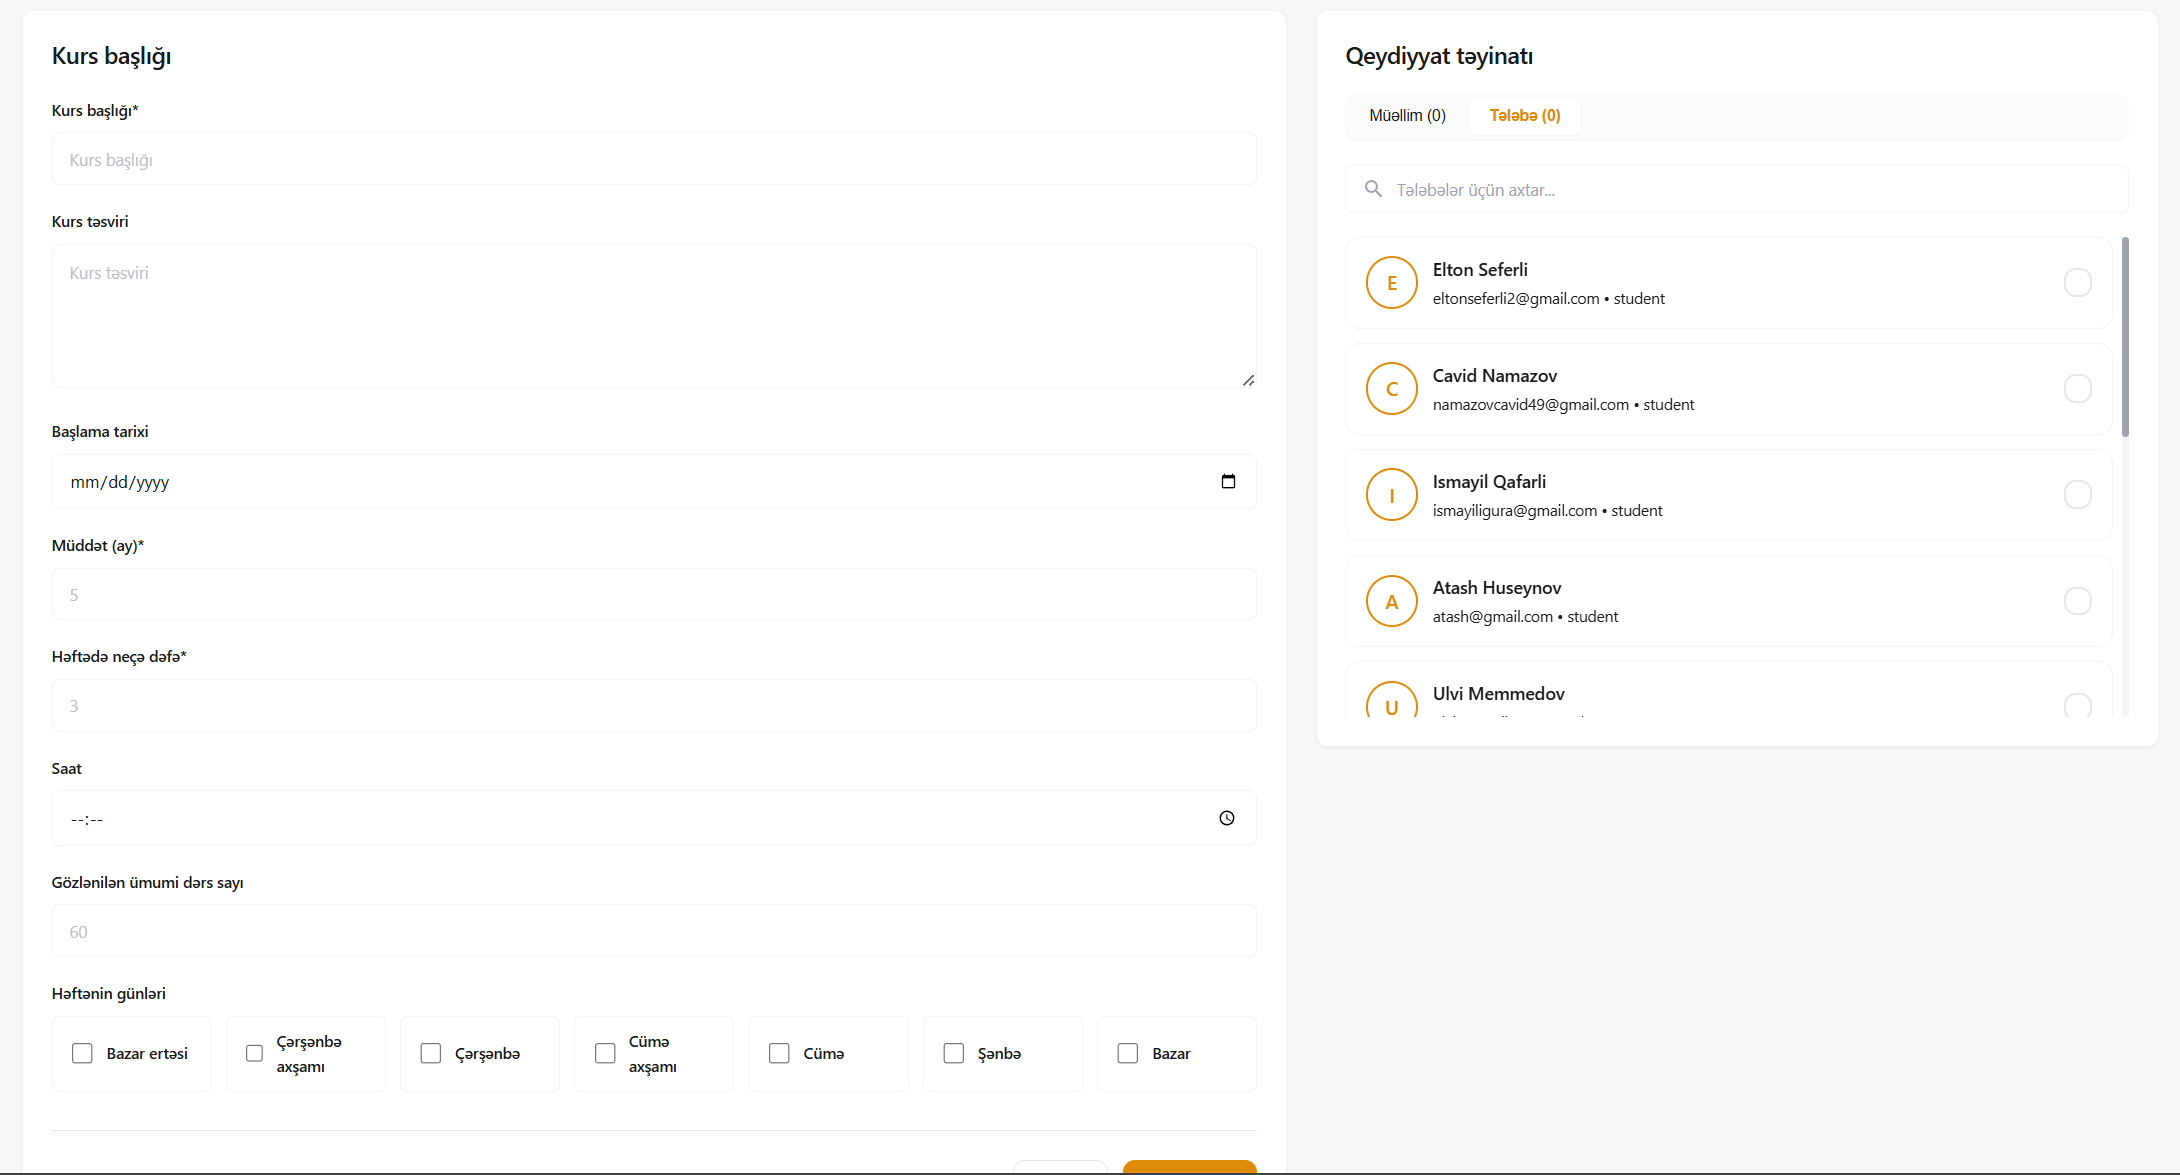Click the orange submit button at bottom

point(1189,1167)
